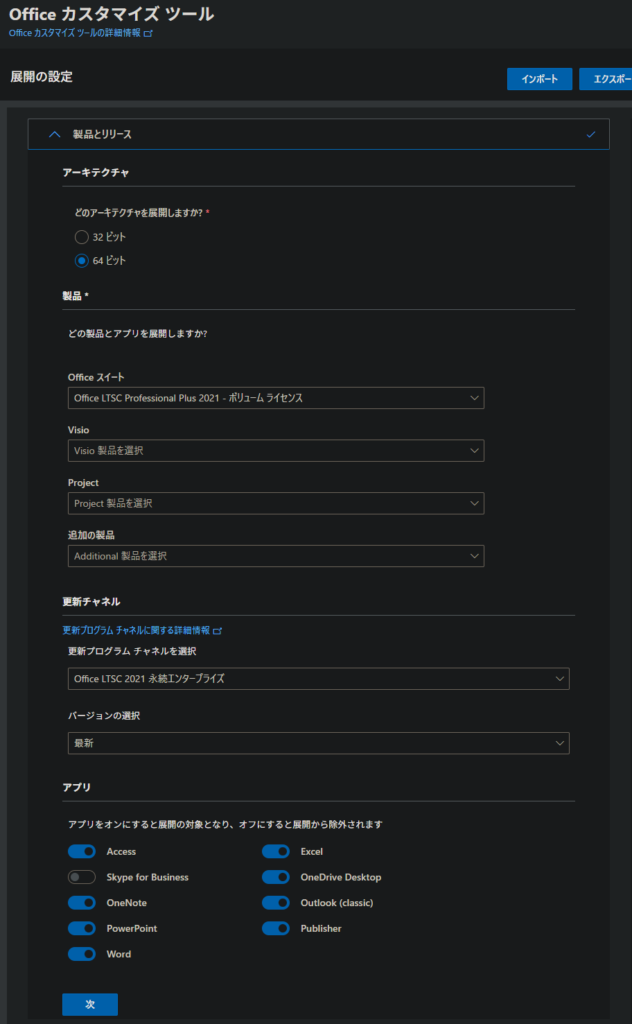
Task: Open the Office スイート dropdown
Action: tap(276, 398)
